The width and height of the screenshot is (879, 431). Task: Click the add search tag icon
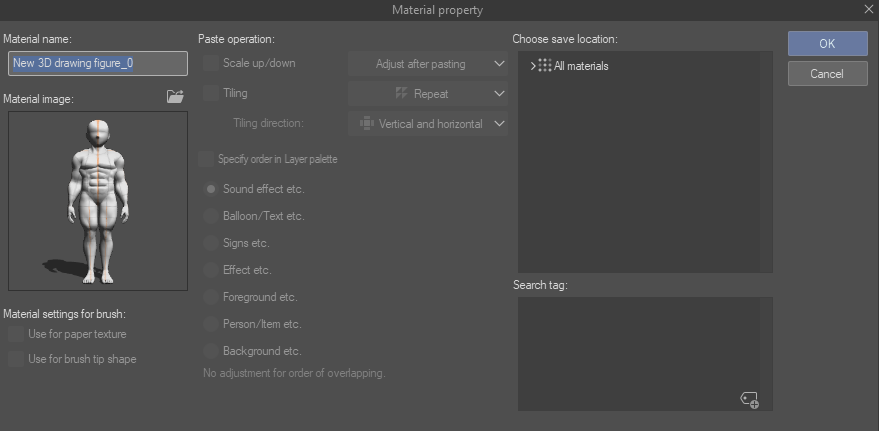click(x=749, y=399)
